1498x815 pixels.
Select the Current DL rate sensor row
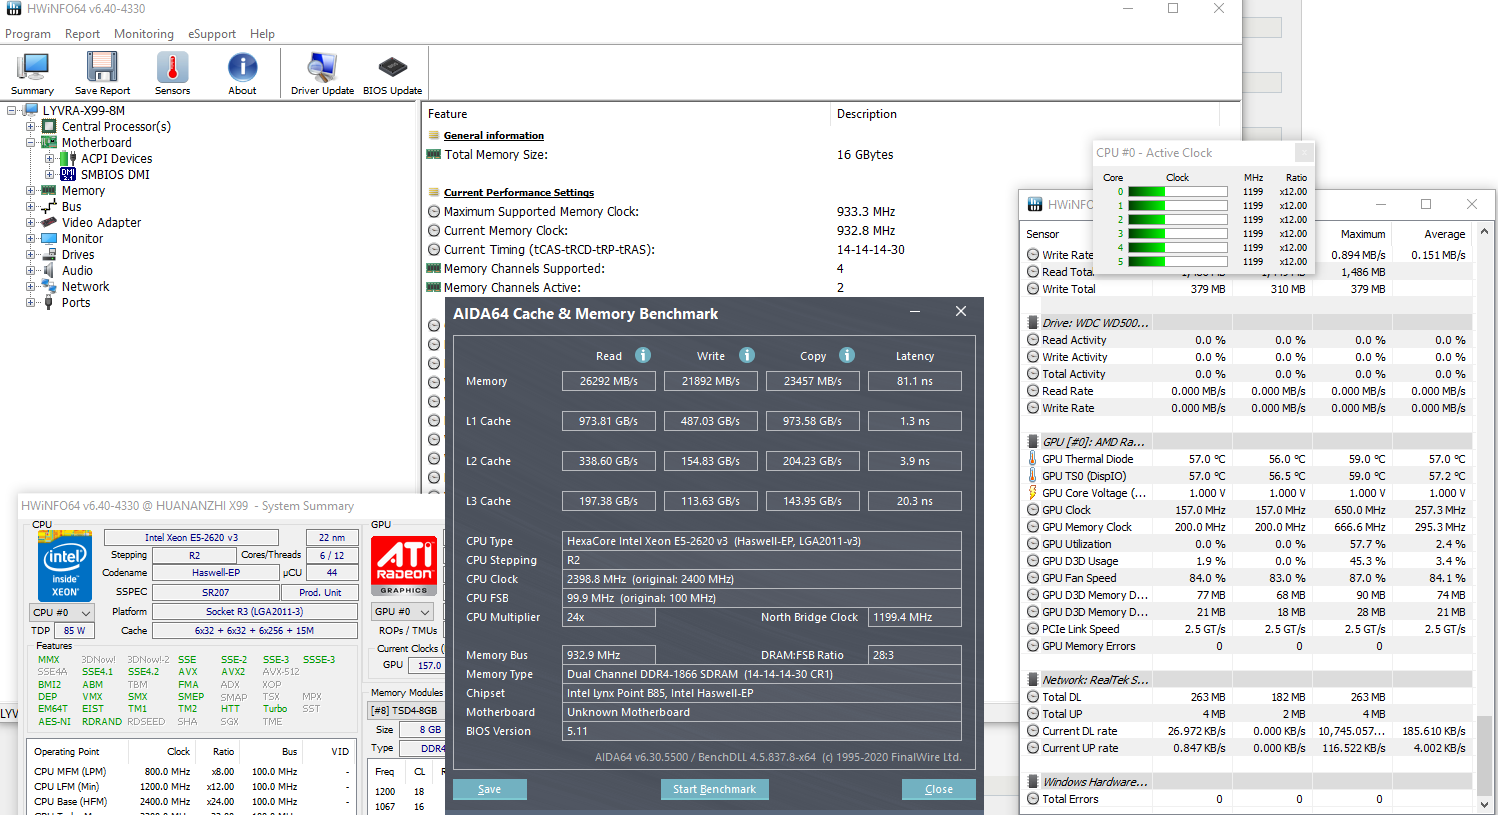pos(1248,731)
